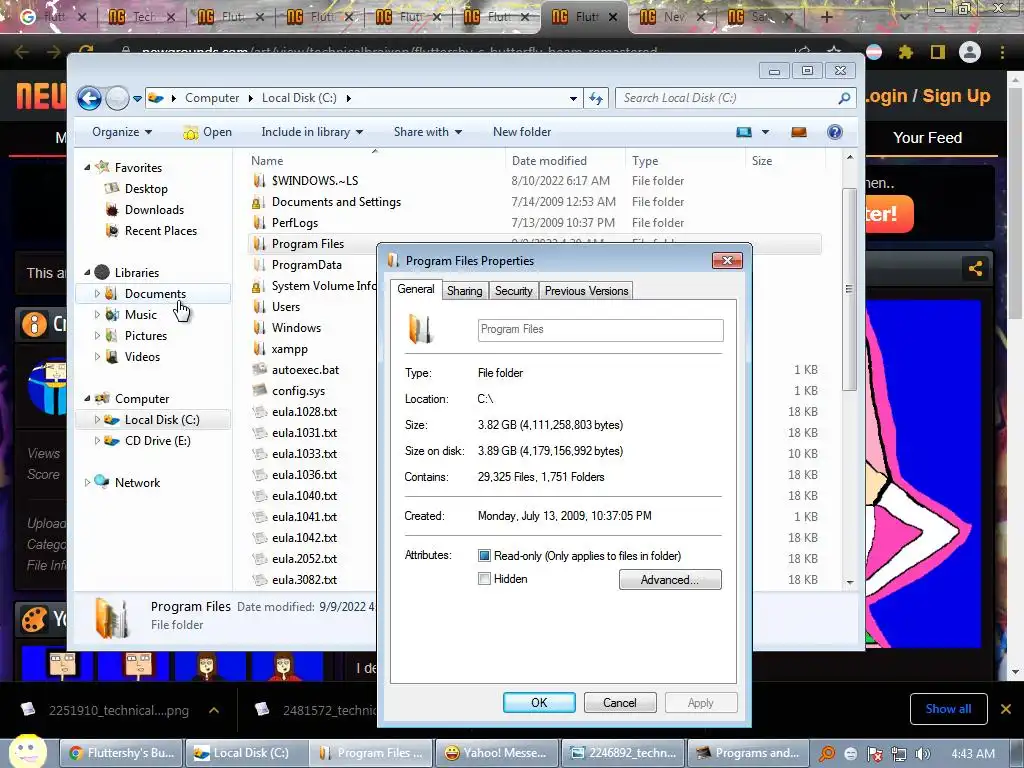Viewport: 1024px width, 768px height.
Task: Switch to the Sharing tab
Action: pos(464,291)
